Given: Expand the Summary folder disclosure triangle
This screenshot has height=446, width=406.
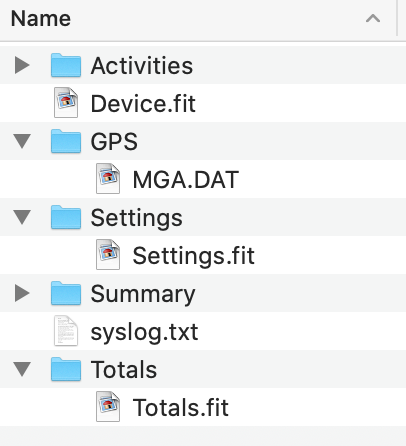Looking at the screenshot, I should click(22, 293).
